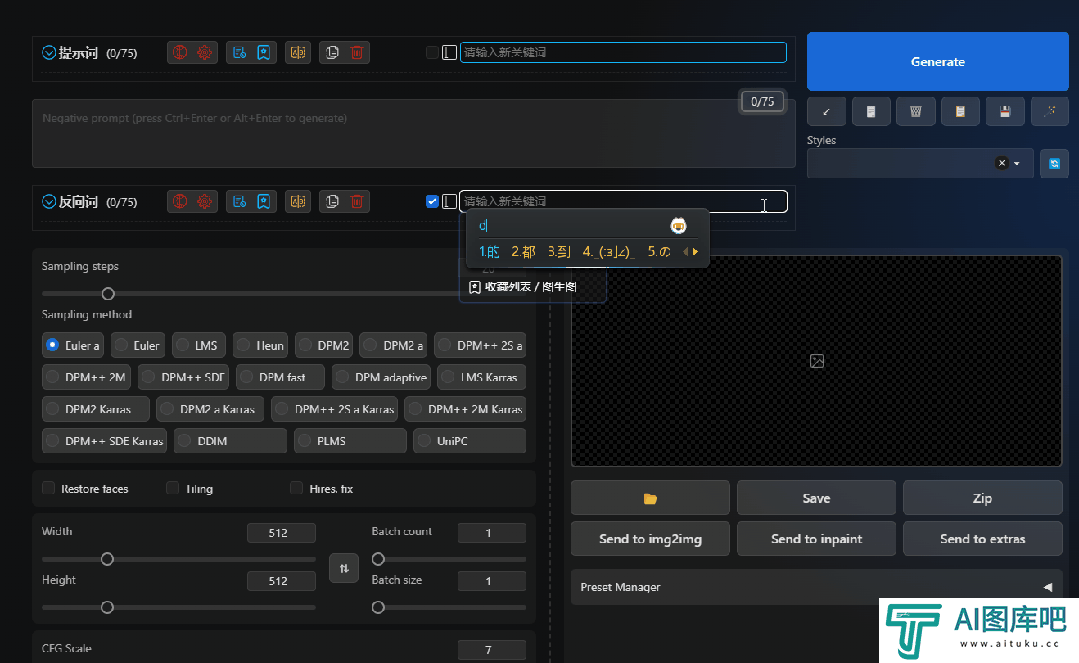Click the translate icon in the 提示词 row
The height and width of the screenshot is (663, 1079).
pyautogui.click(x=298, y=52)
